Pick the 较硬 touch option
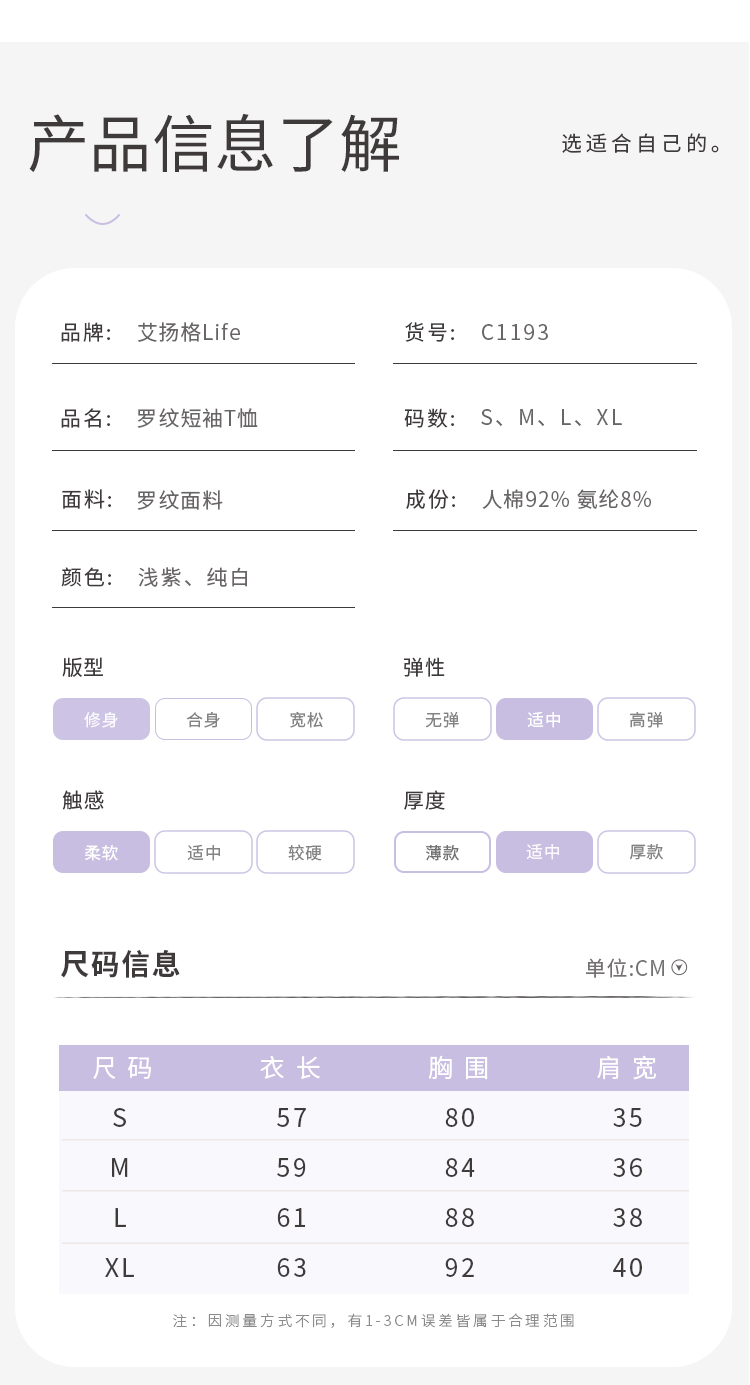This screenshot has width=750, height=1385. click(x=306, y=852)
